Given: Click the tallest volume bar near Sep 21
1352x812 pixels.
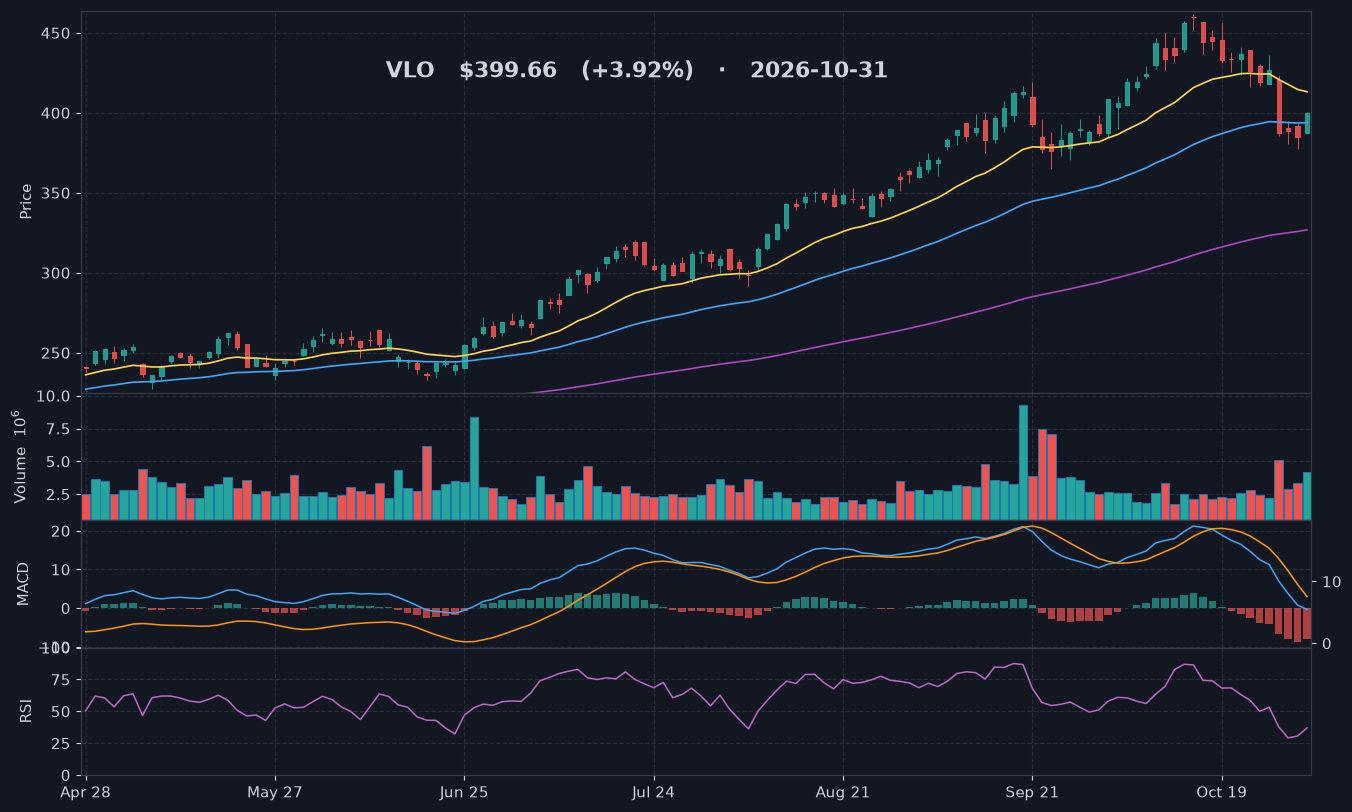Looking at the screenshot, I should click(1023, 463).
